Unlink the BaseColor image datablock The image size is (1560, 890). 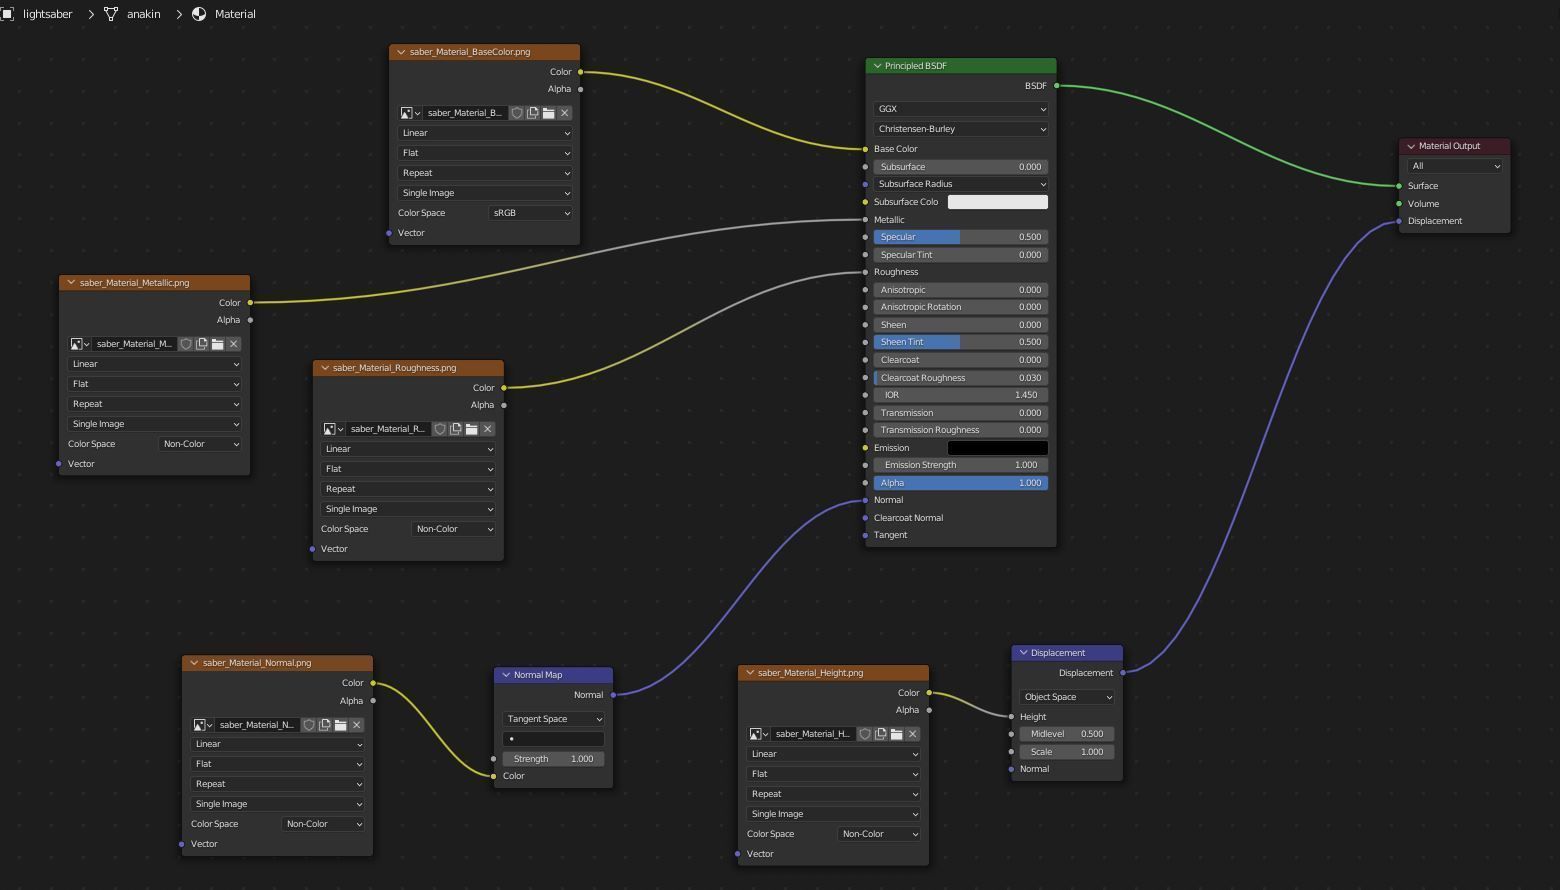tap(565, 113)
